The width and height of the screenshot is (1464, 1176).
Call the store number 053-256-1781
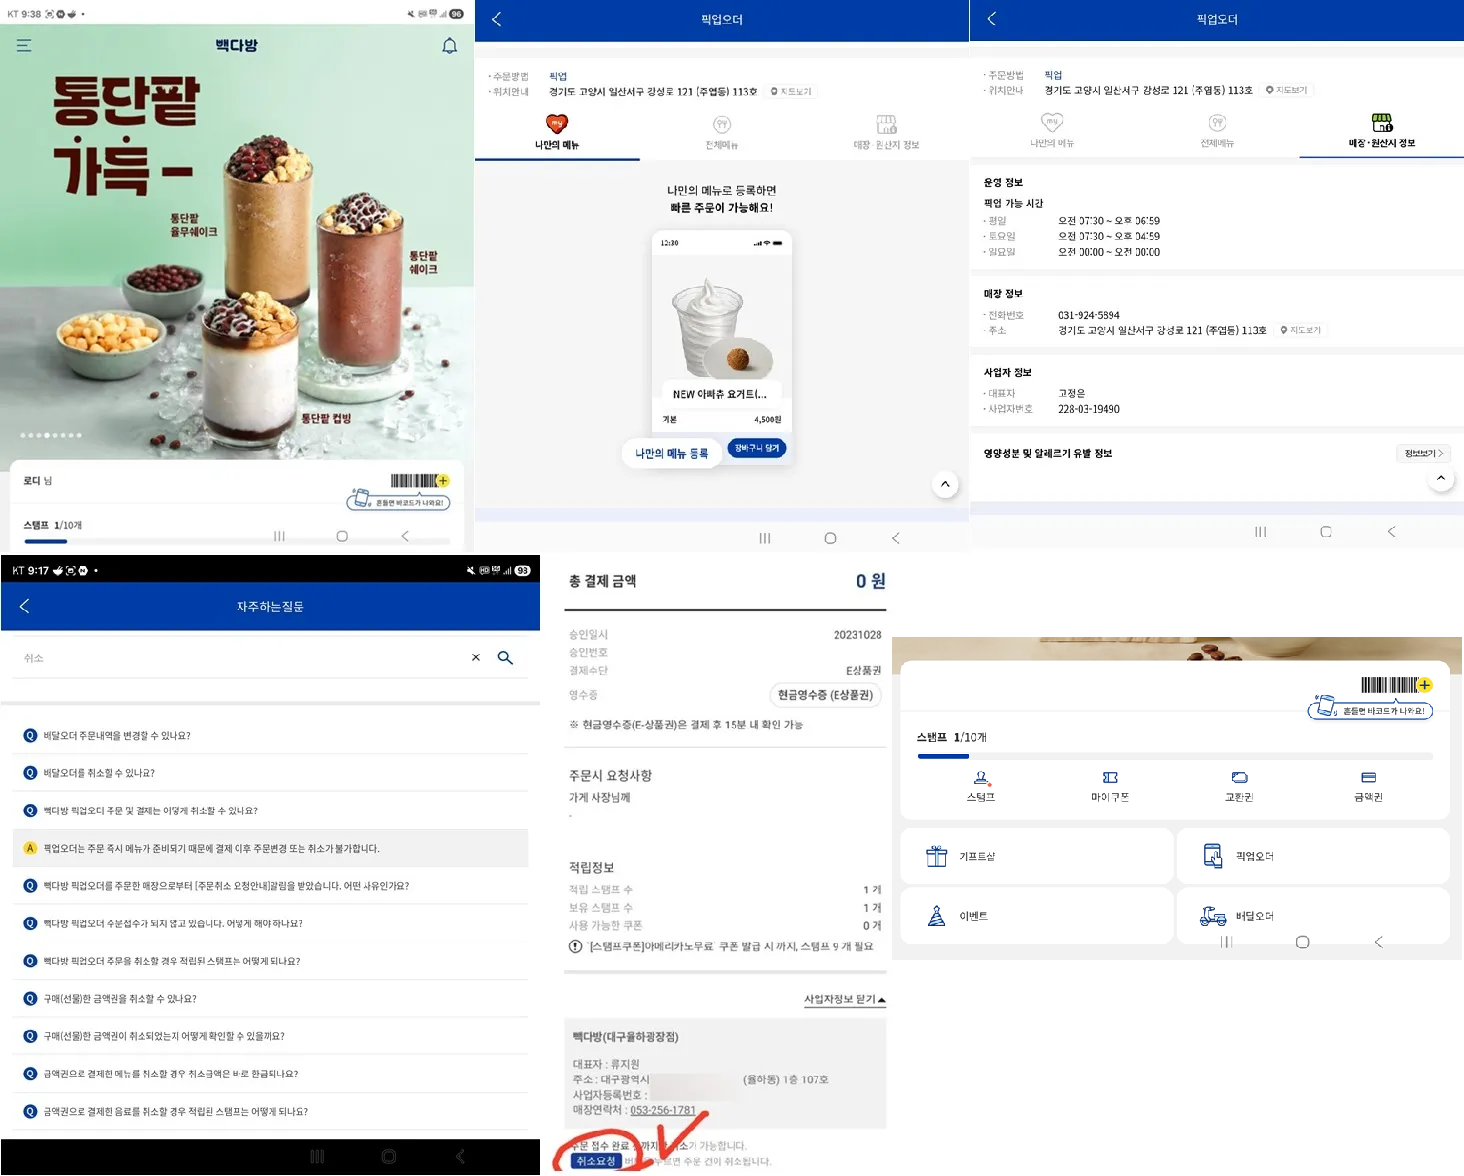(x=663, y=1110)
